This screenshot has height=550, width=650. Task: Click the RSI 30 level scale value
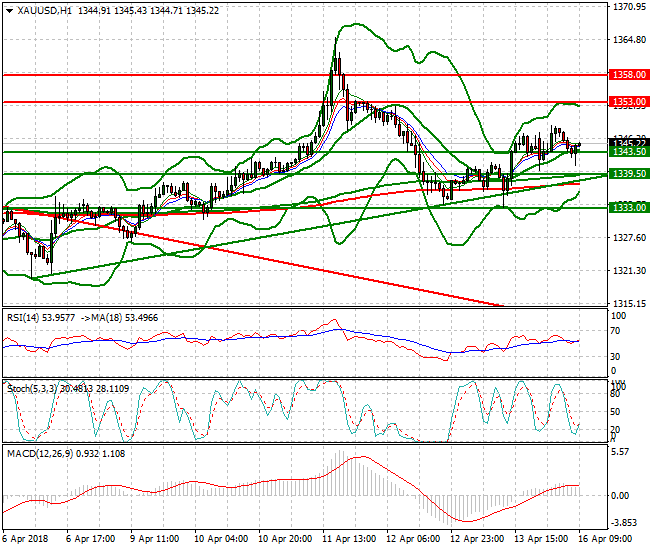616,356
